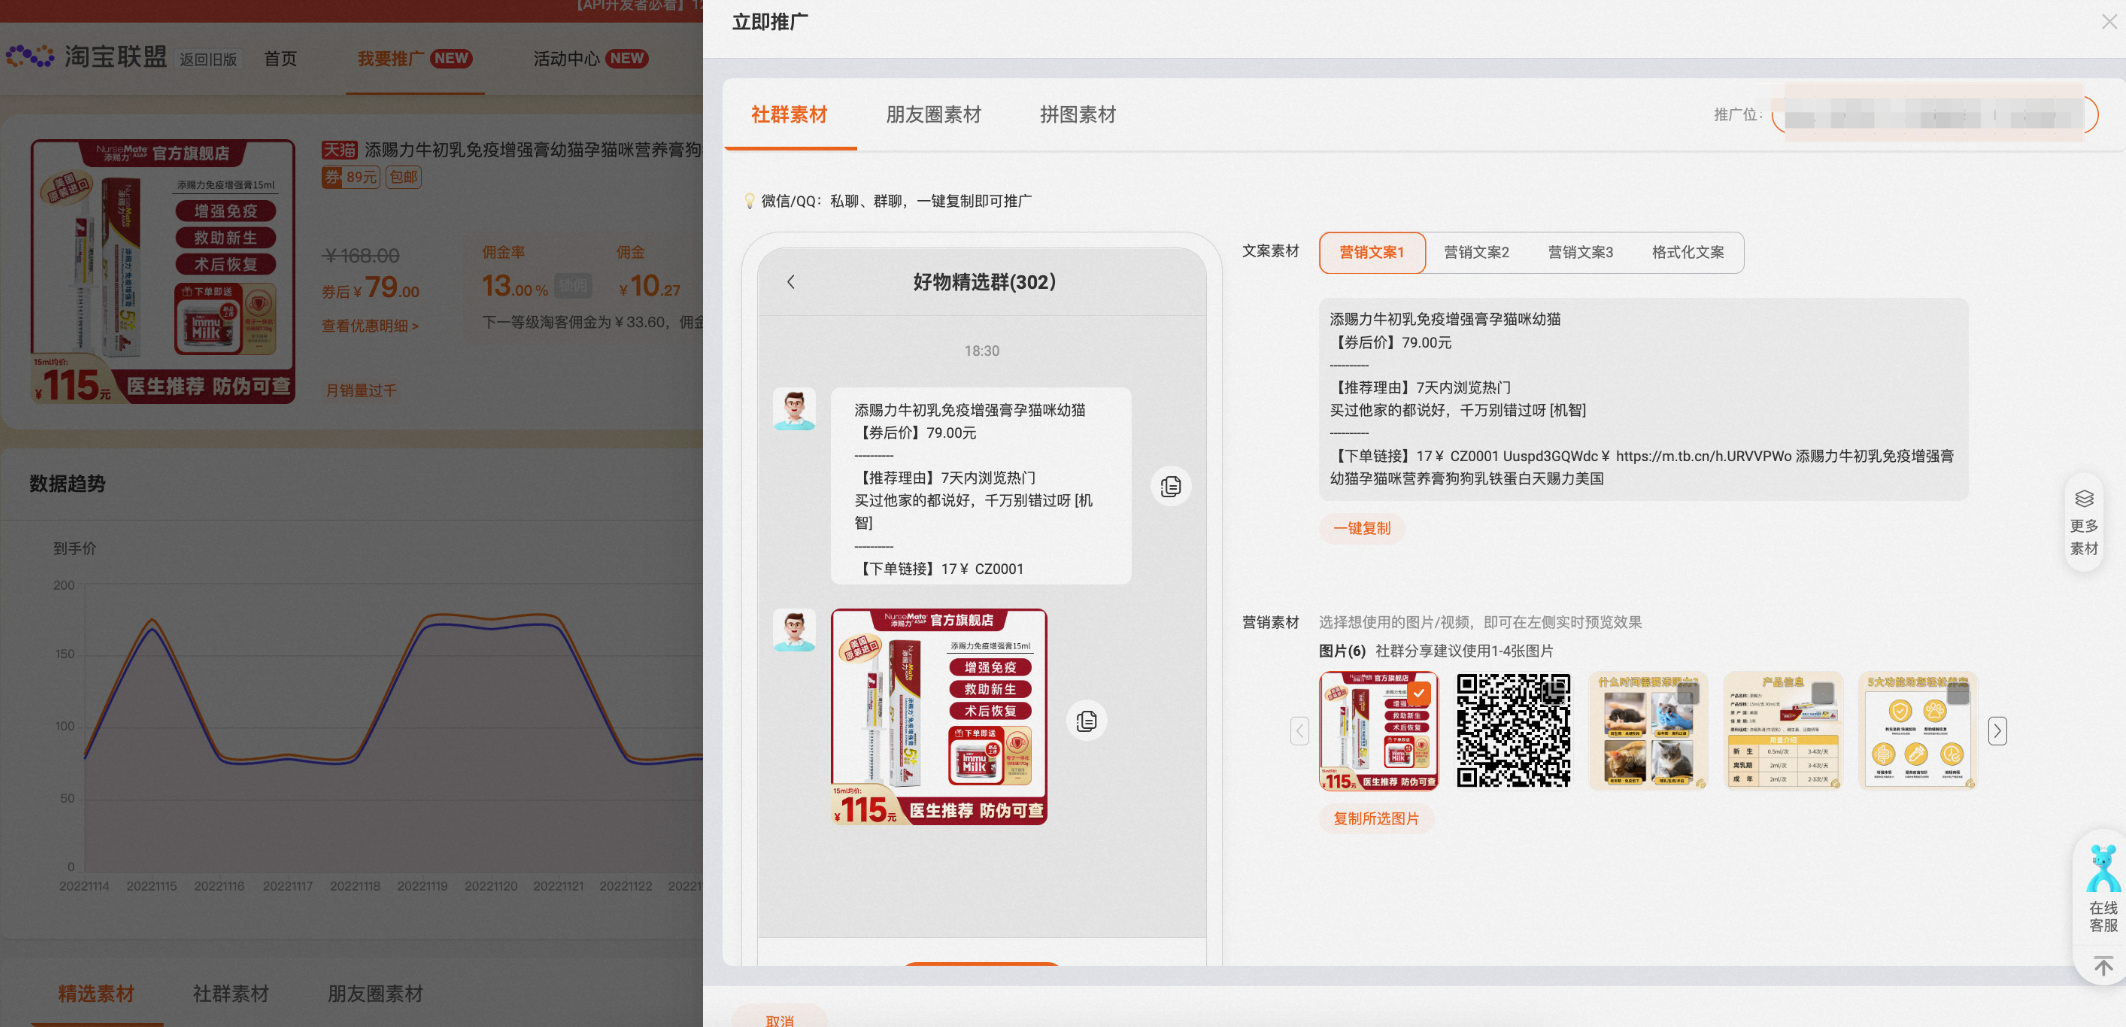Open 首页 in the top navigation
2126x1027 pixels.
[x=280, y=59]
